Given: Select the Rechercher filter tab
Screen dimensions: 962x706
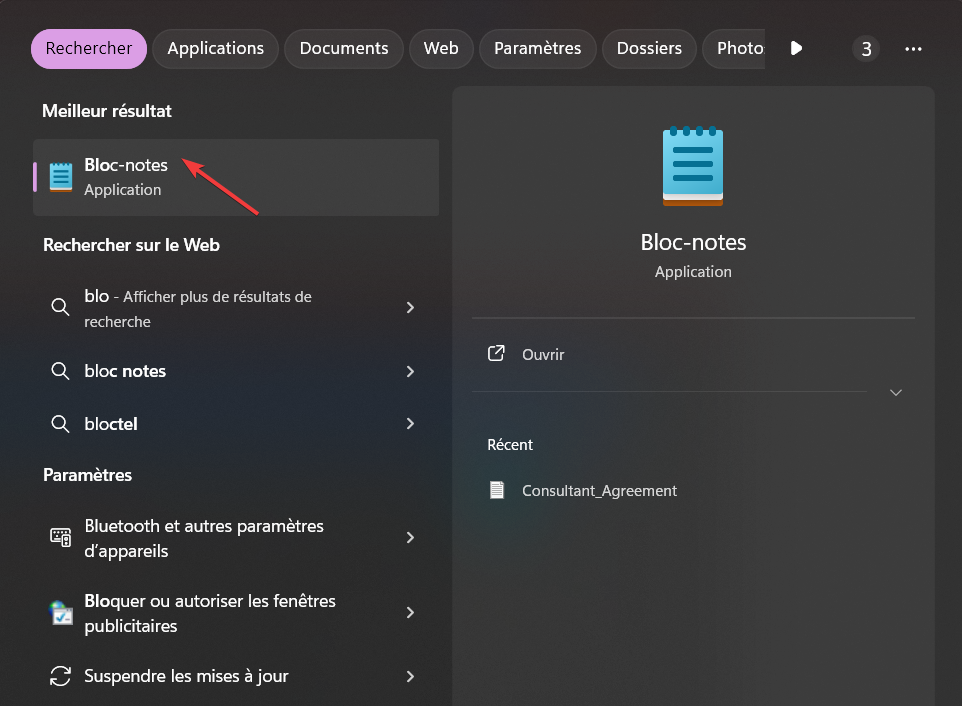Looking at the screenshot, I should tap(89, 48).
